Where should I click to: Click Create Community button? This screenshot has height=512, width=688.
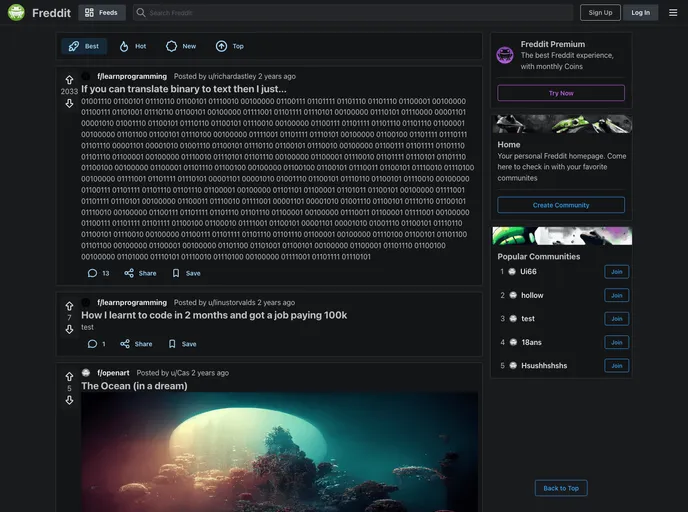(x=561, y=205)
